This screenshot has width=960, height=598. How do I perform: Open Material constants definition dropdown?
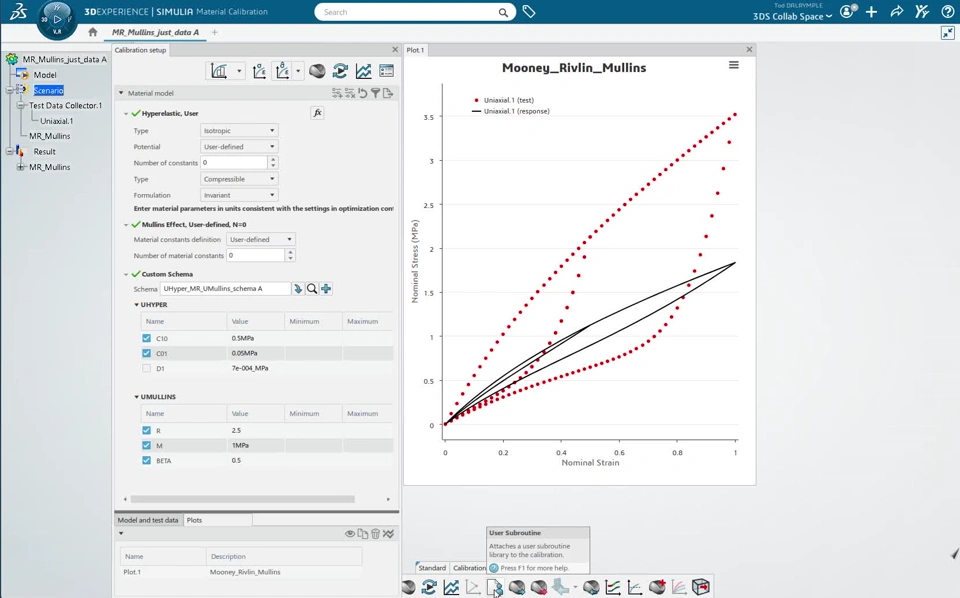(x=261, y=239)
